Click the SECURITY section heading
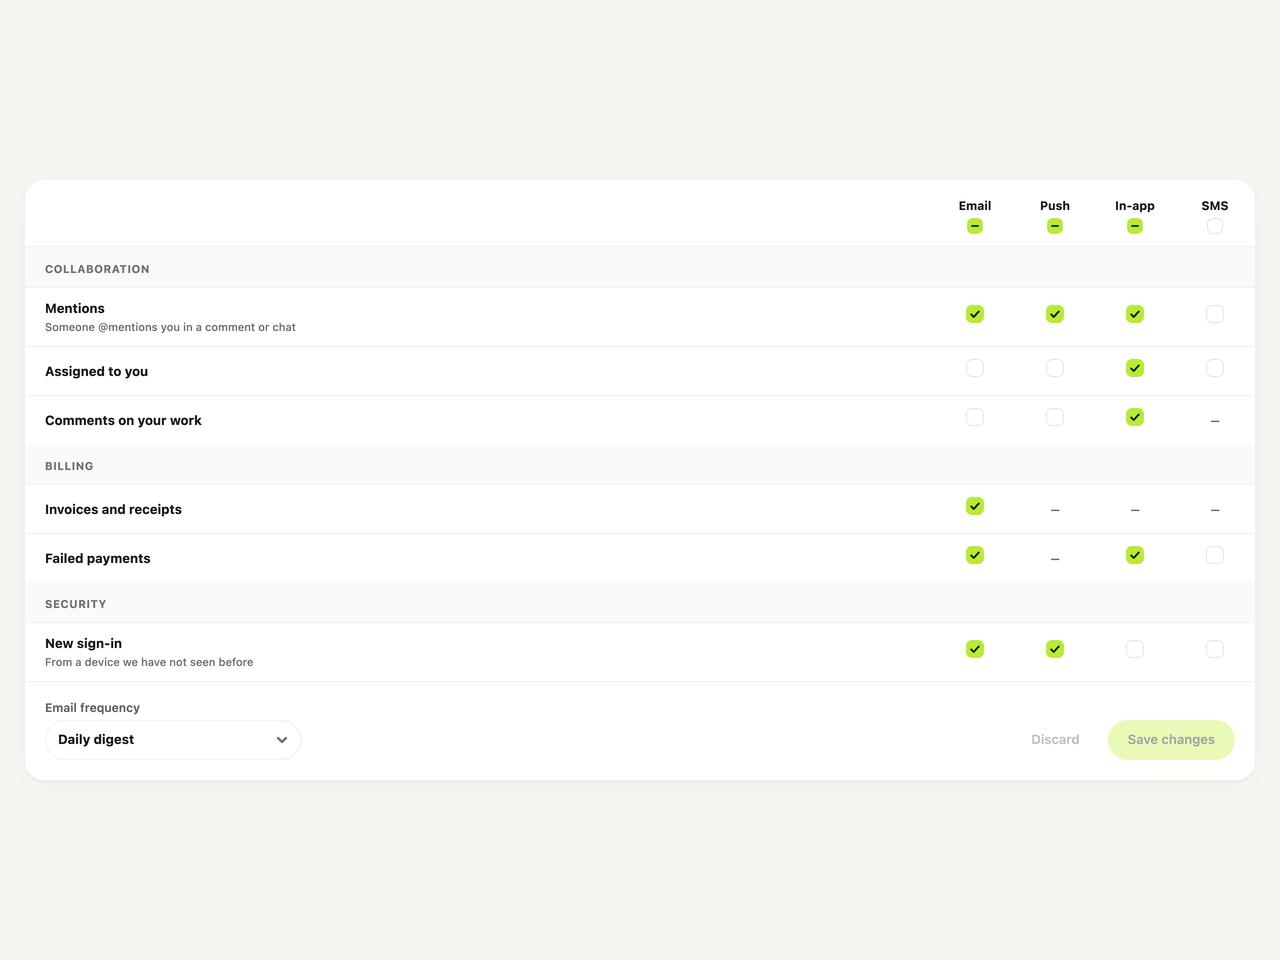The height and width of the screenshot is (960, 1280). [x=75, y=604]
